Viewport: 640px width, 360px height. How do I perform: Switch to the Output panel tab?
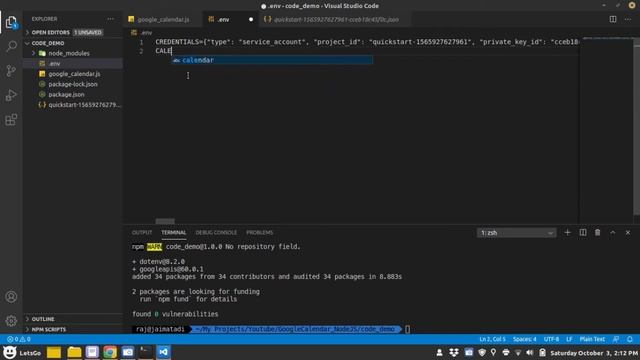click(142, 232)
